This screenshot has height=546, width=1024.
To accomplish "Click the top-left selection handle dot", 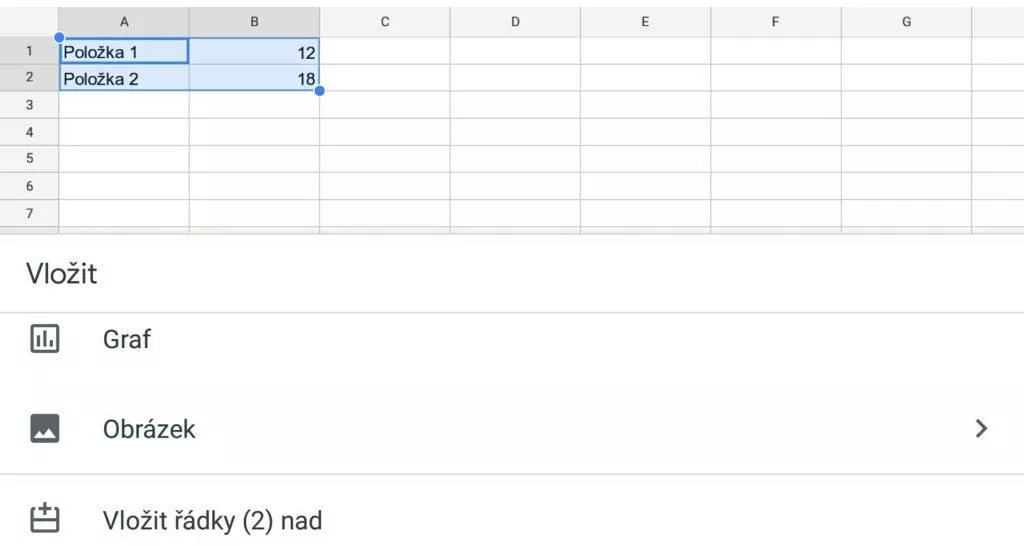I will click(59, 38).
